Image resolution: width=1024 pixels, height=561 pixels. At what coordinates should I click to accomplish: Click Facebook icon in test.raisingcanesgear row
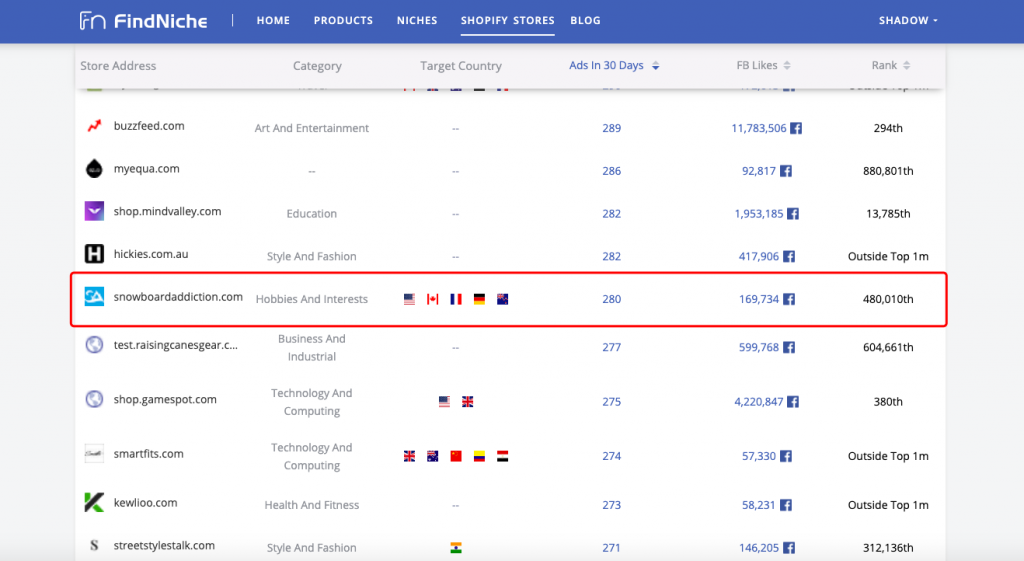pyautogui.click(x=789, y=347)
